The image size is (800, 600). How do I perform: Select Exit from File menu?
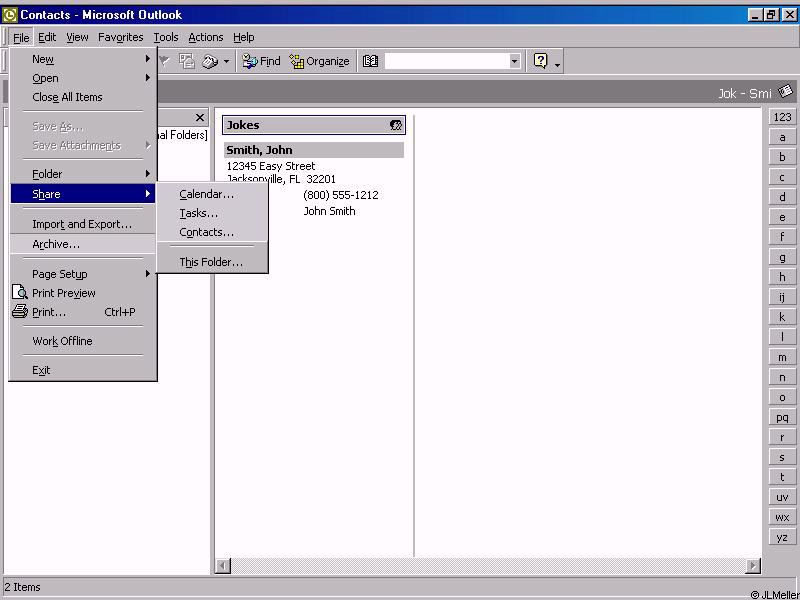(83, 370)
